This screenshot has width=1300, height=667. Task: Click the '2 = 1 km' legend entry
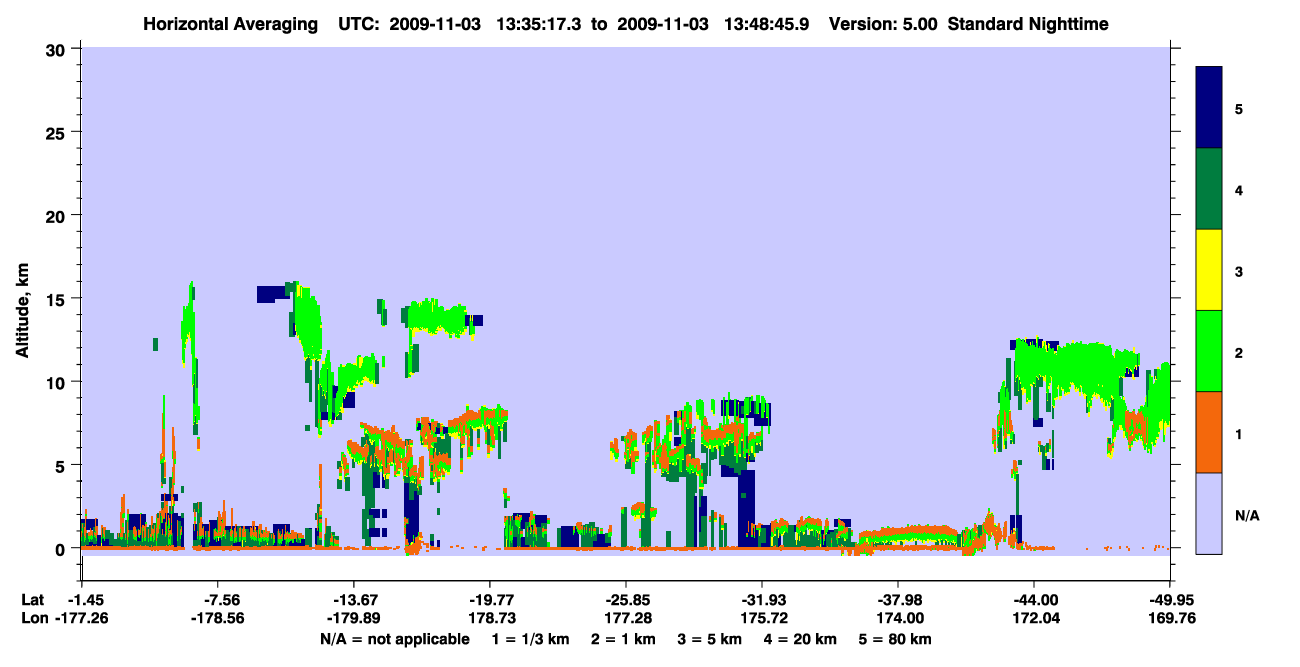(x=623, y=639)
